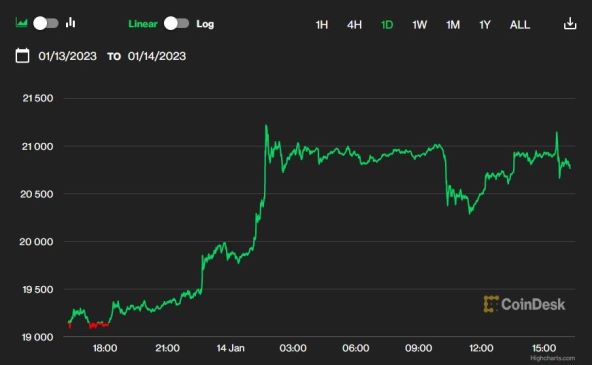
Task: Click the 09:00 x-axis label
Action: [418, 348]
